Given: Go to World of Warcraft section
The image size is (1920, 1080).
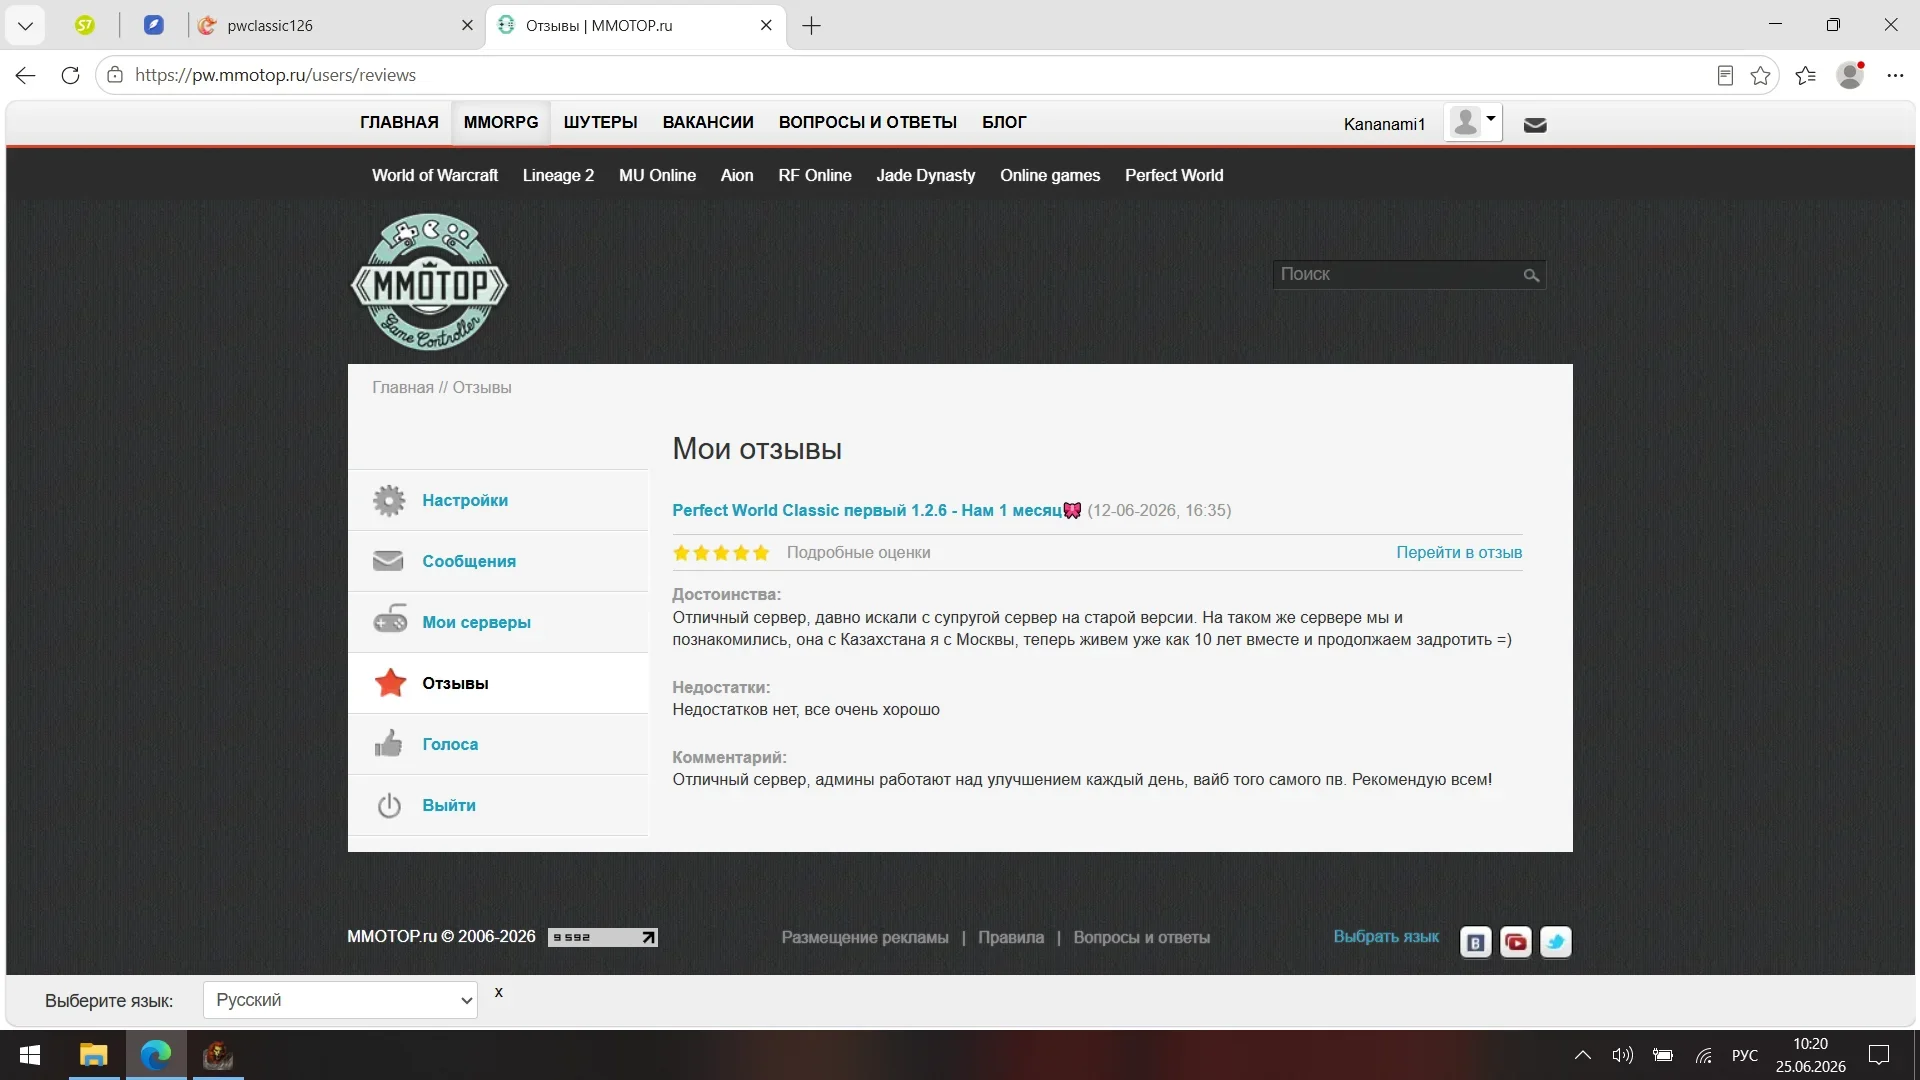Looking at the screenshot, I should pyautogui.click(x=435, y=175).
